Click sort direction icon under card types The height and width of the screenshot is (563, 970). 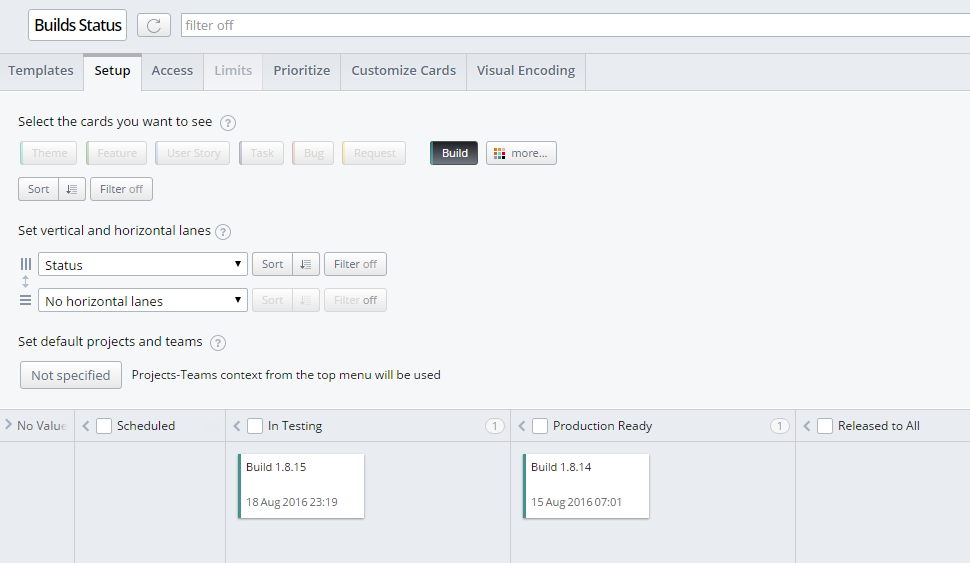[72, 189]
